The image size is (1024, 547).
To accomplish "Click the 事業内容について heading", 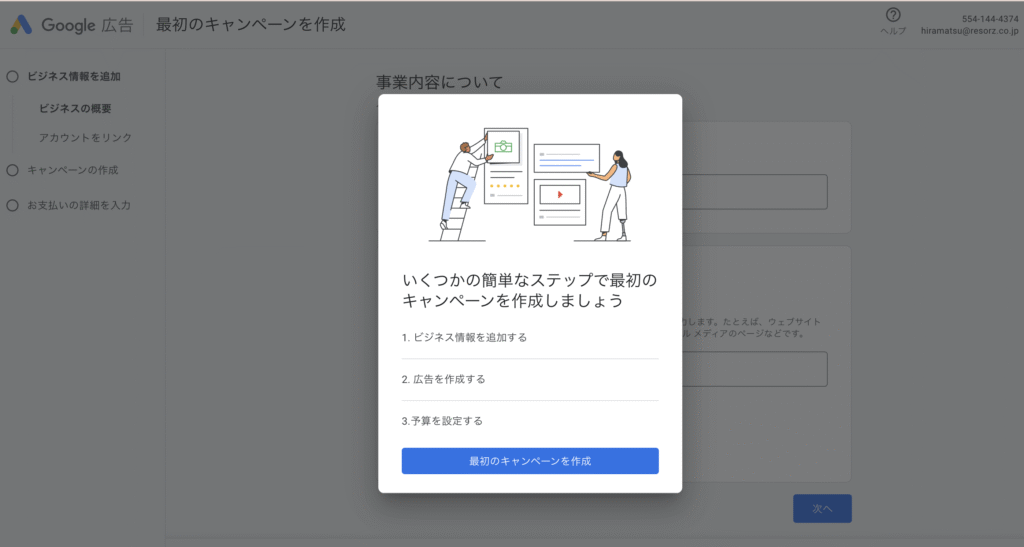I will click(439, 82).
